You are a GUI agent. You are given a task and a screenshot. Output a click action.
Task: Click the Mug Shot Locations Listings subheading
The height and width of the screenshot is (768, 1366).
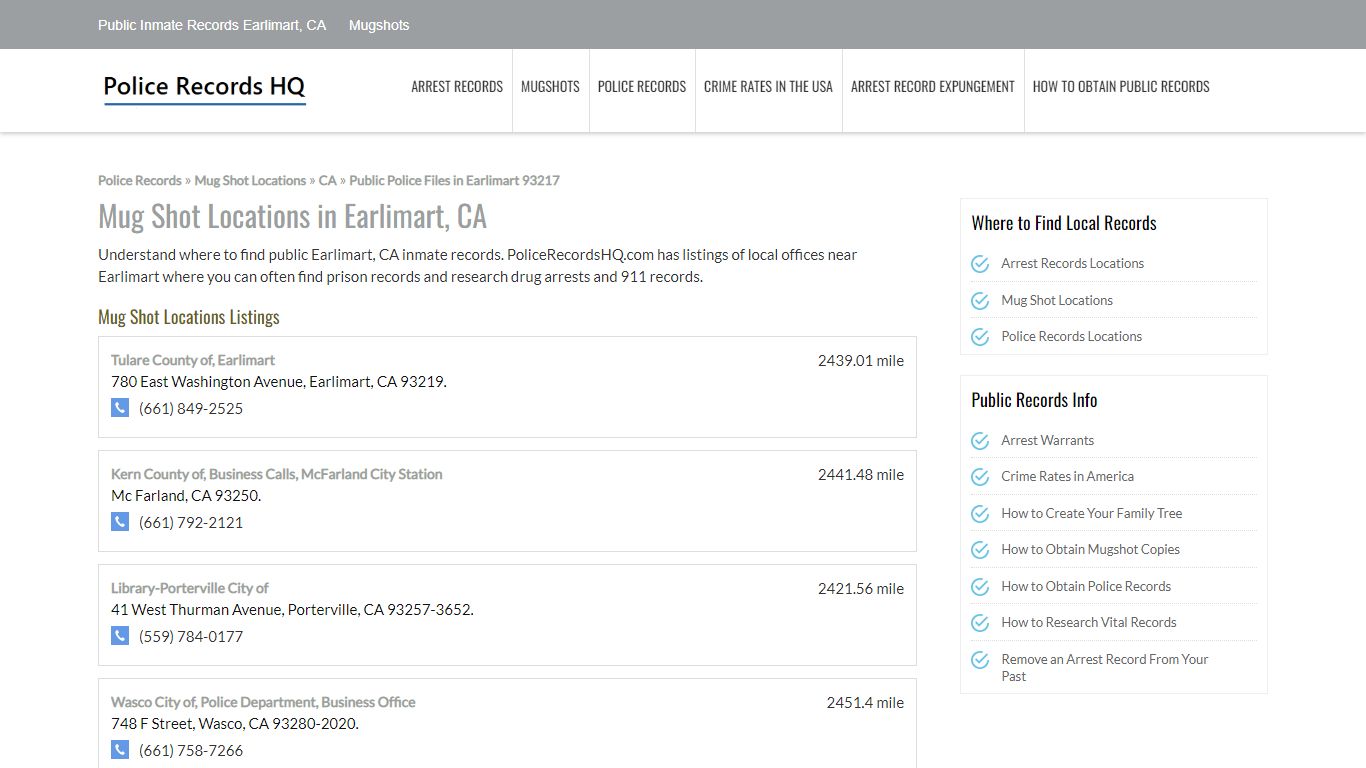(x=189, y=317)
